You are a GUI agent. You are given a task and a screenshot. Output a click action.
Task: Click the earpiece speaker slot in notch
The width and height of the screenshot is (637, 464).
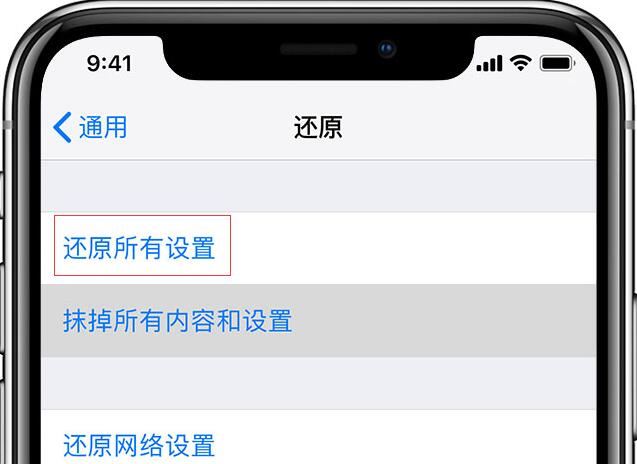(318, 50)
